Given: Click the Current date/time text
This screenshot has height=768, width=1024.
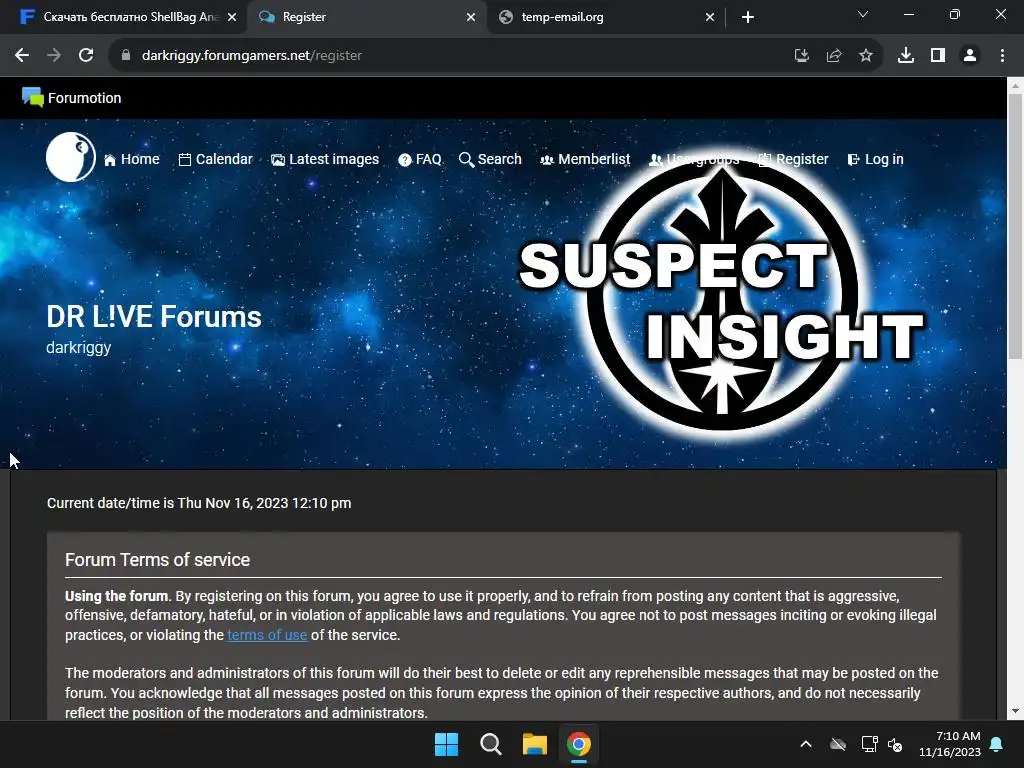Looking at the screenshot, I should point(199,503).
